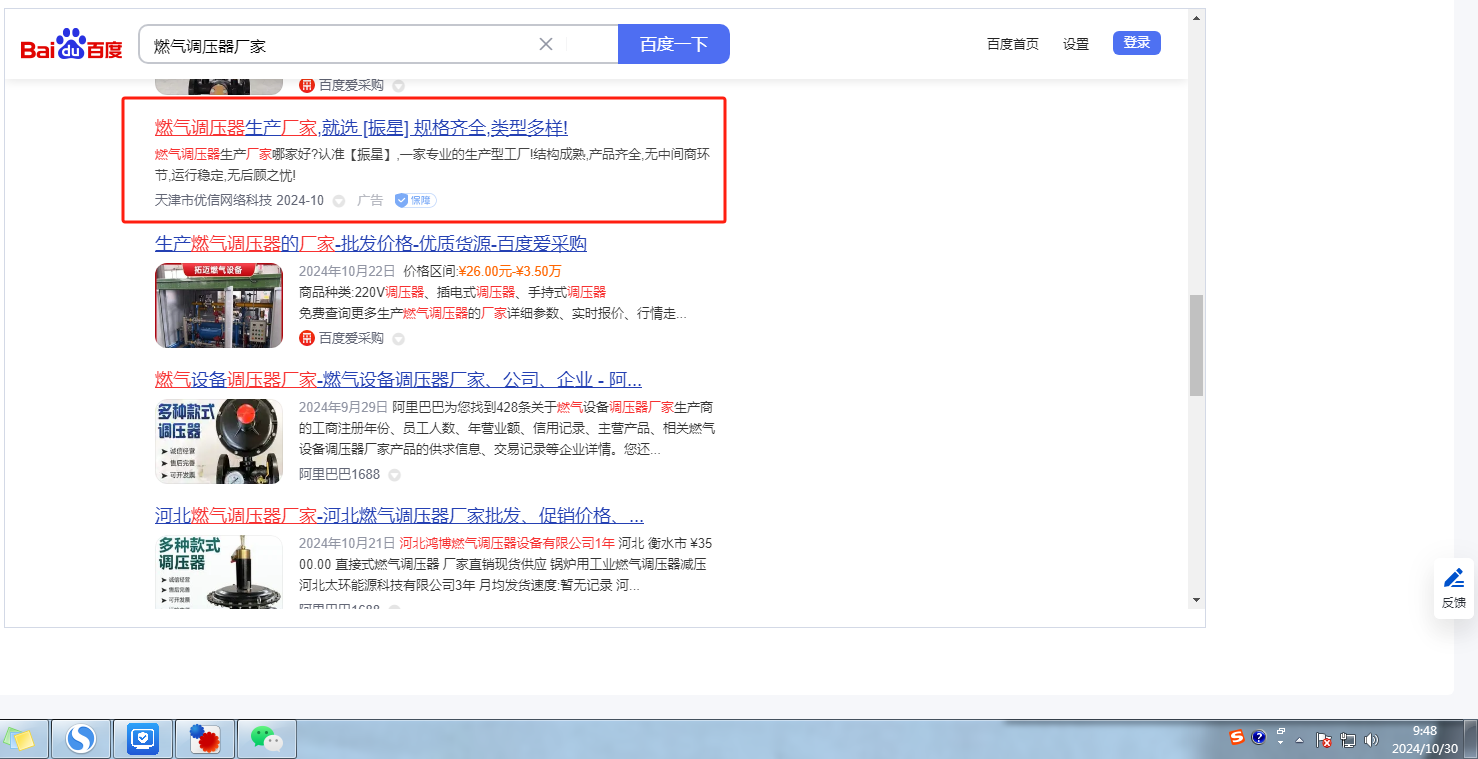Open 设置 in the top navigation

click(1076, 44)
